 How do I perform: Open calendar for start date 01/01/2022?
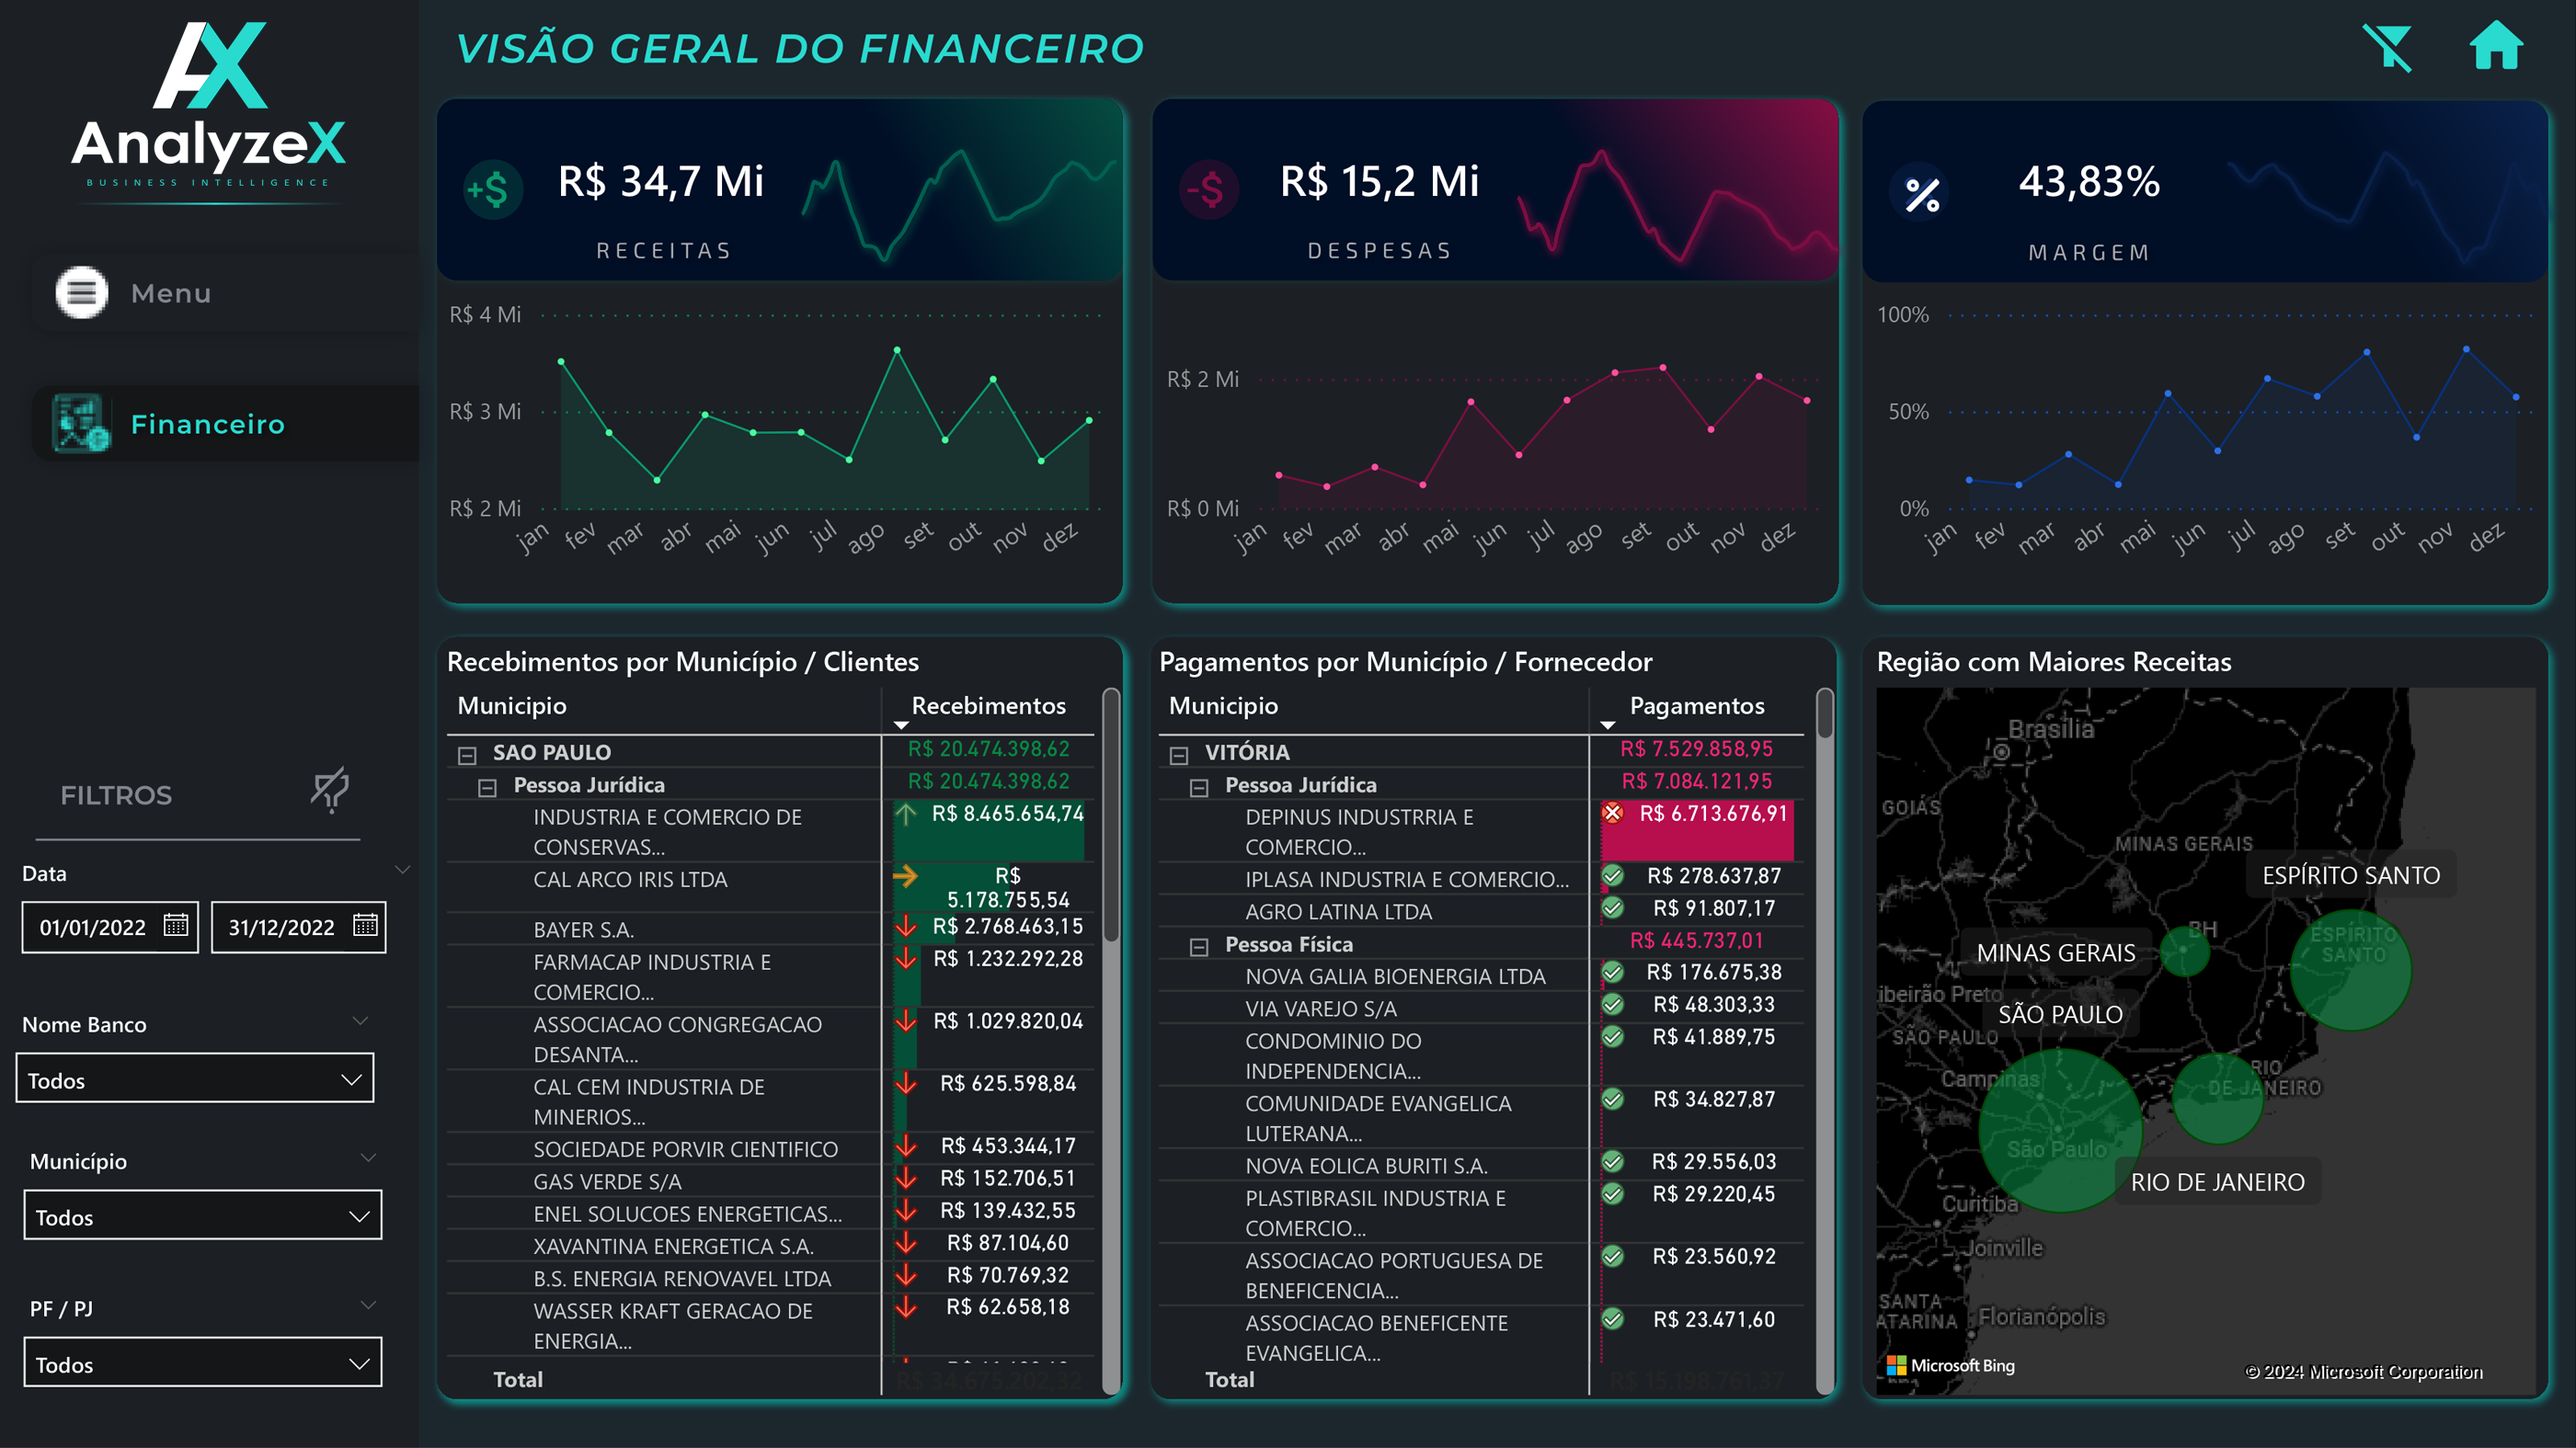pos(176,925)
